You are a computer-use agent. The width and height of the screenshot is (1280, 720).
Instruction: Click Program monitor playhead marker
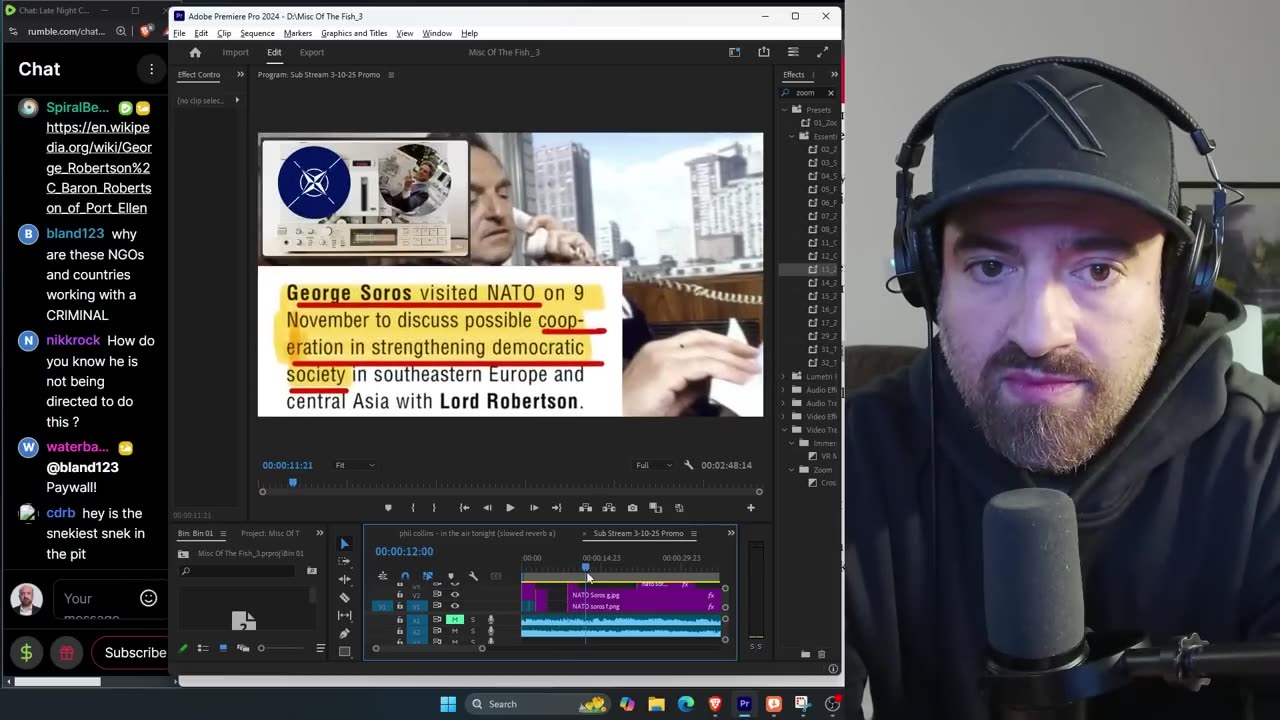pyautogui.click(x=293, y=483)
